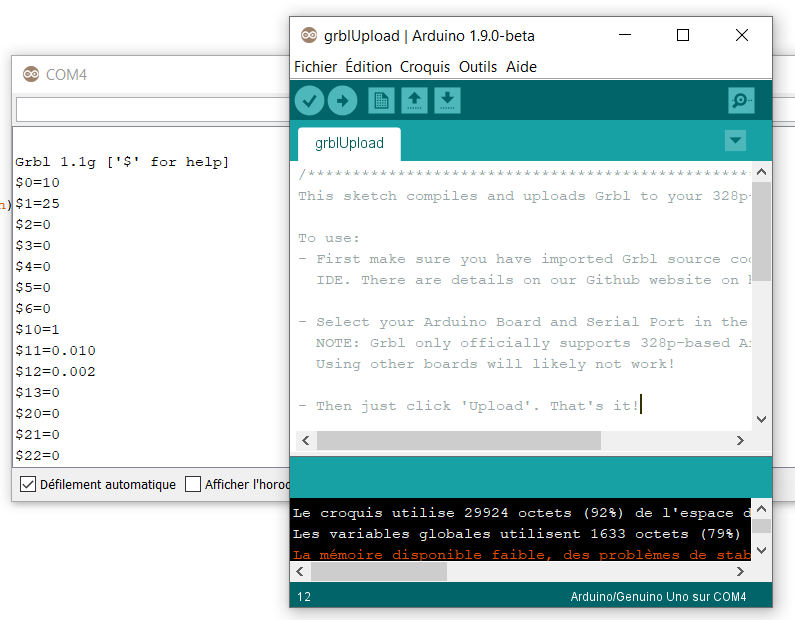Click the Arduino logo in grblUpload title bar
795x620 pixels.
coord(309,35)
